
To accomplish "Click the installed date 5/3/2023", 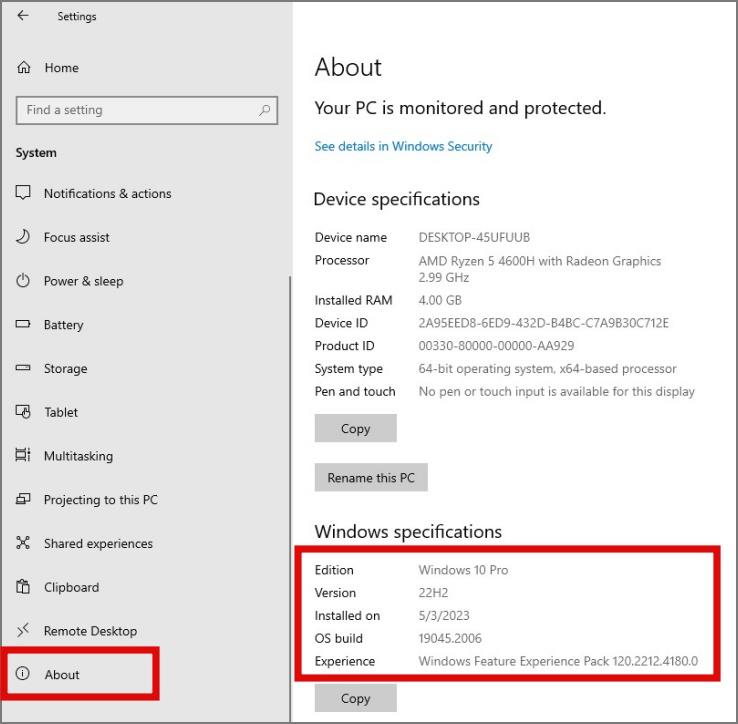I will 444,616.
